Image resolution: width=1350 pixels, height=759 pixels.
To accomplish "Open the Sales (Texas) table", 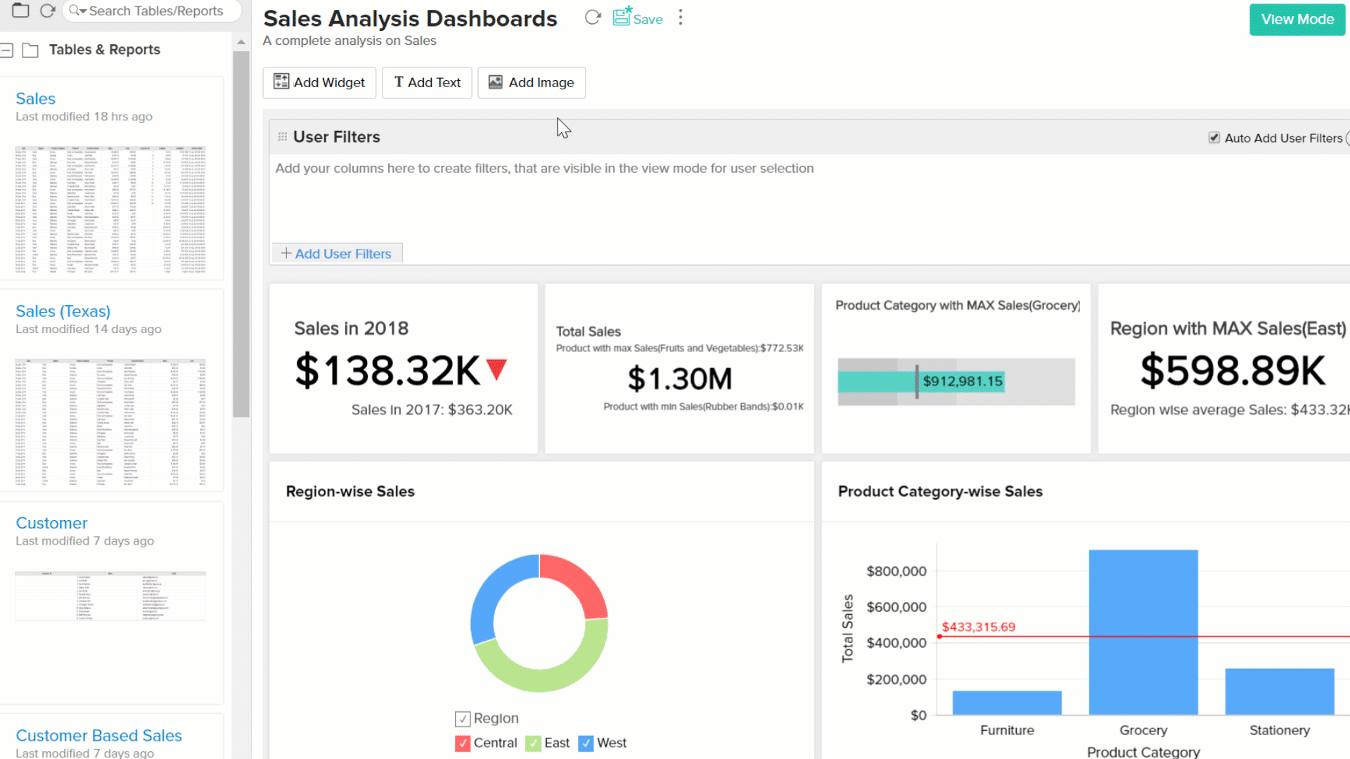I will tap(63, 311).
